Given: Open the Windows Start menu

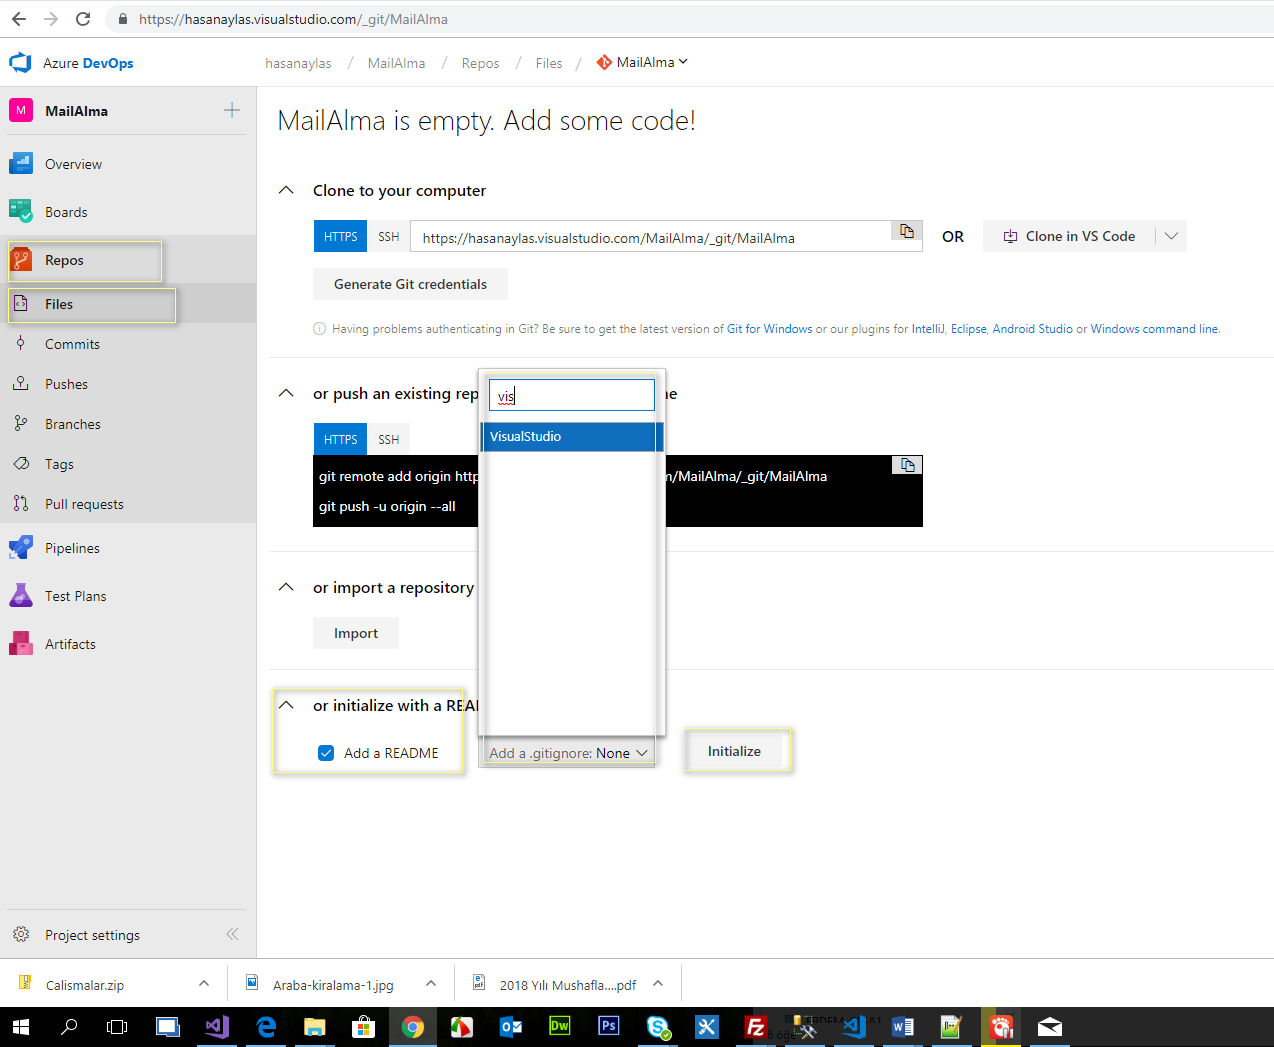Looking at the screenshot, I should (x=21, y=1027).
